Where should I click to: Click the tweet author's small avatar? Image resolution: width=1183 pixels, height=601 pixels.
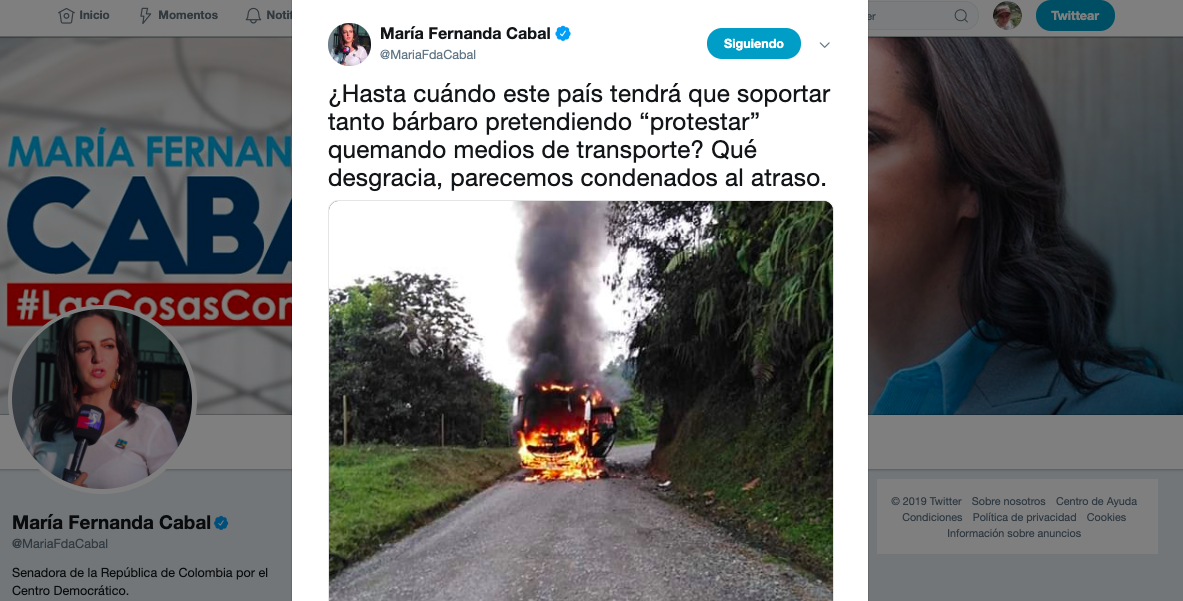click(x=349, y=44)
